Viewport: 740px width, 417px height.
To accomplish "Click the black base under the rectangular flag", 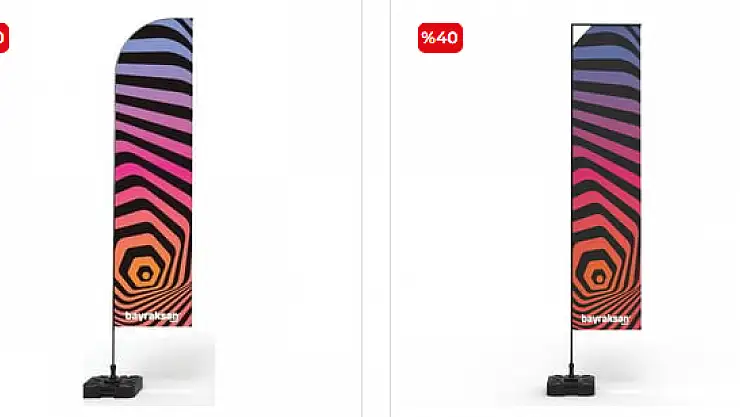I will pyautogui.click(x=571, y=384).
